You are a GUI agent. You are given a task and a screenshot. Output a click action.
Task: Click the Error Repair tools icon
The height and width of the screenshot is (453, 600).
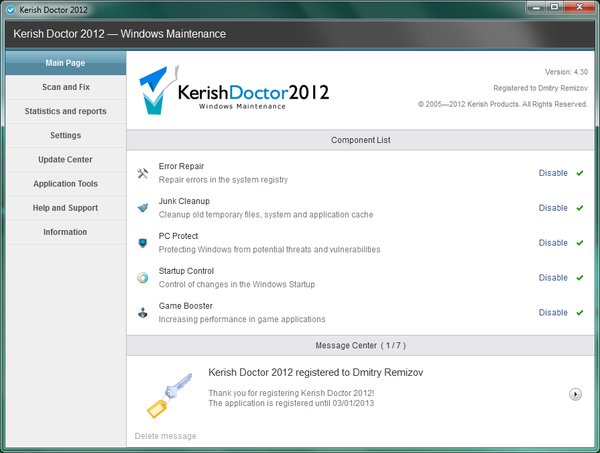point(143,173)
